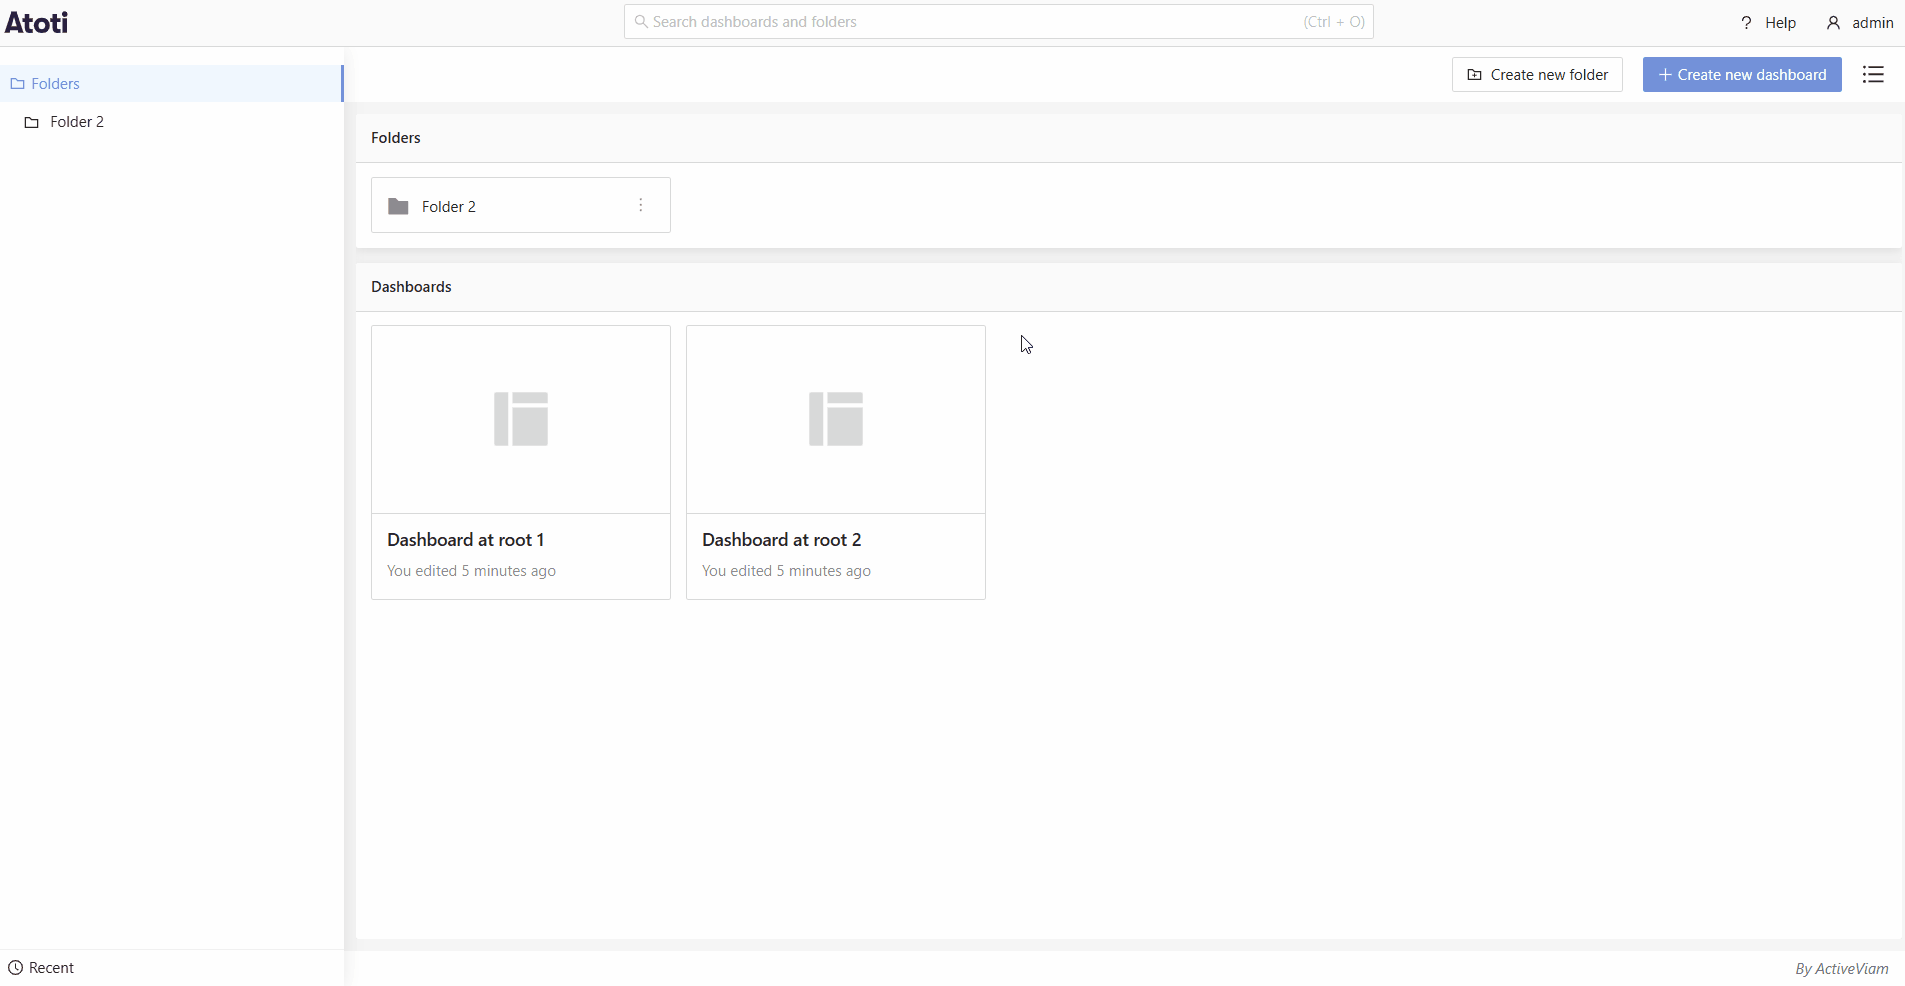Click the Folder 2 sidebar folder icon

pyautogui.click(x=32, y=123)
